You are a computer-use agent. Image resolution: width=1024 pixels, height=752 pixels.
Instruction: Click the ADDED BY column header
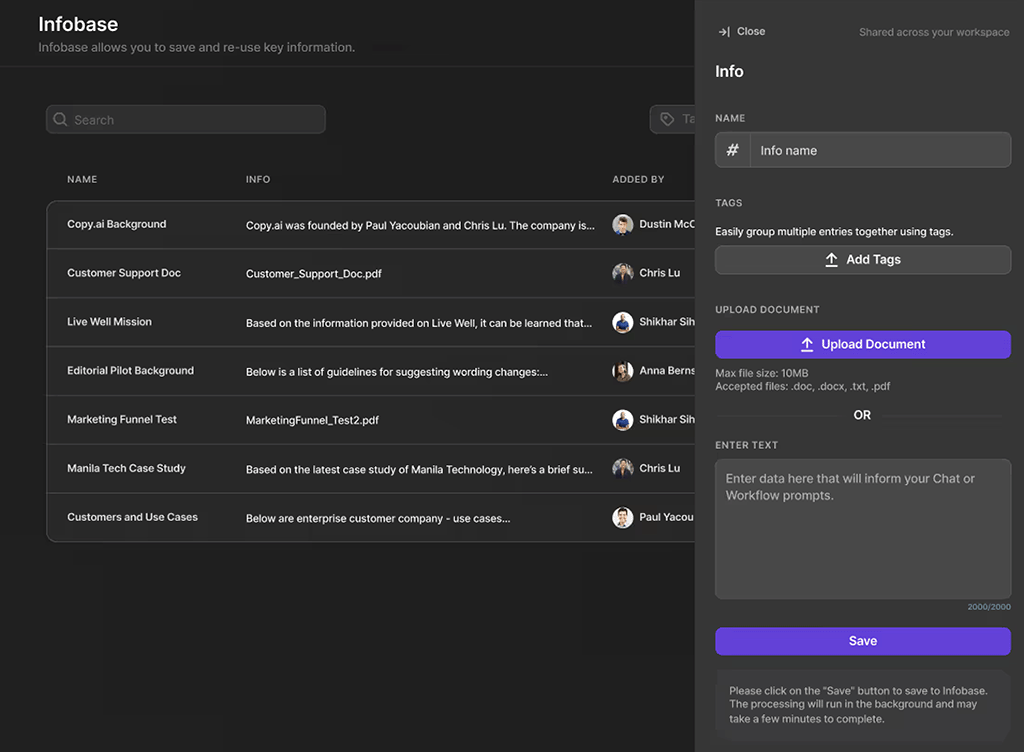pos(638,179)
